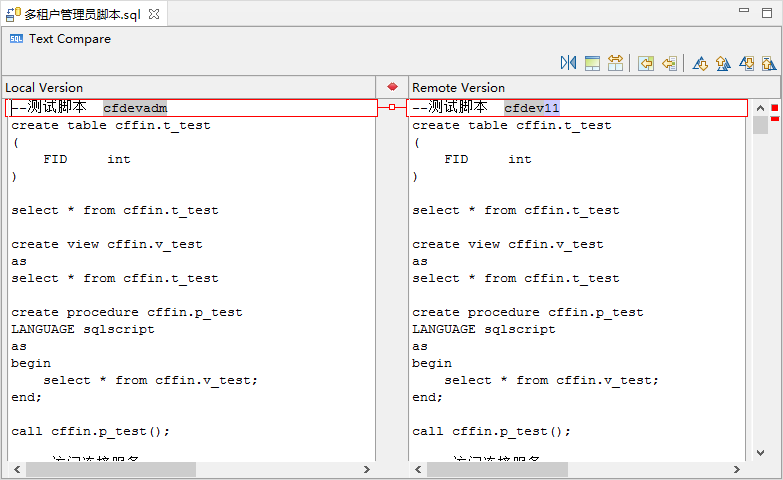Select the 多租户管理员脚本.sql editor tab
Image resolution: width=783 pixels, height=480 pixels.
[x=83, y=14]
